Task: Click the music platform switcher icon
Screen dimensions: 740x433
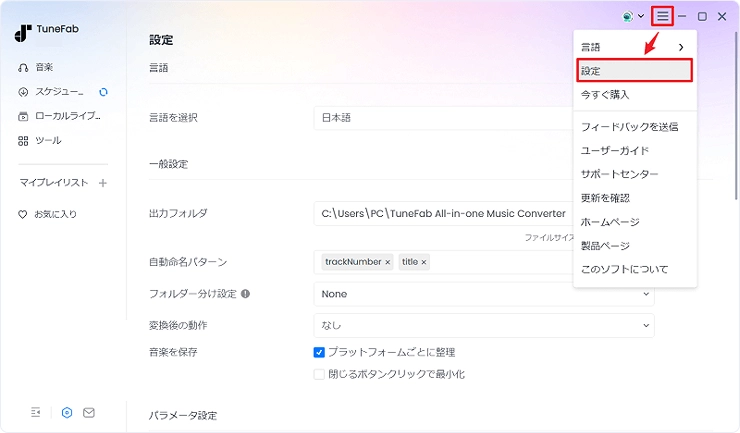Action: [x=627, y=17]
